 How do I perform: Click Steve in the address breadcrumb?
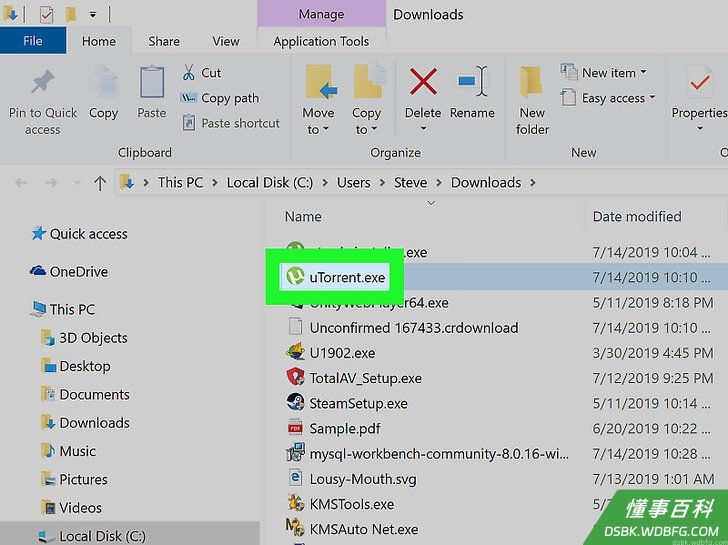click(x=410, y=182)
